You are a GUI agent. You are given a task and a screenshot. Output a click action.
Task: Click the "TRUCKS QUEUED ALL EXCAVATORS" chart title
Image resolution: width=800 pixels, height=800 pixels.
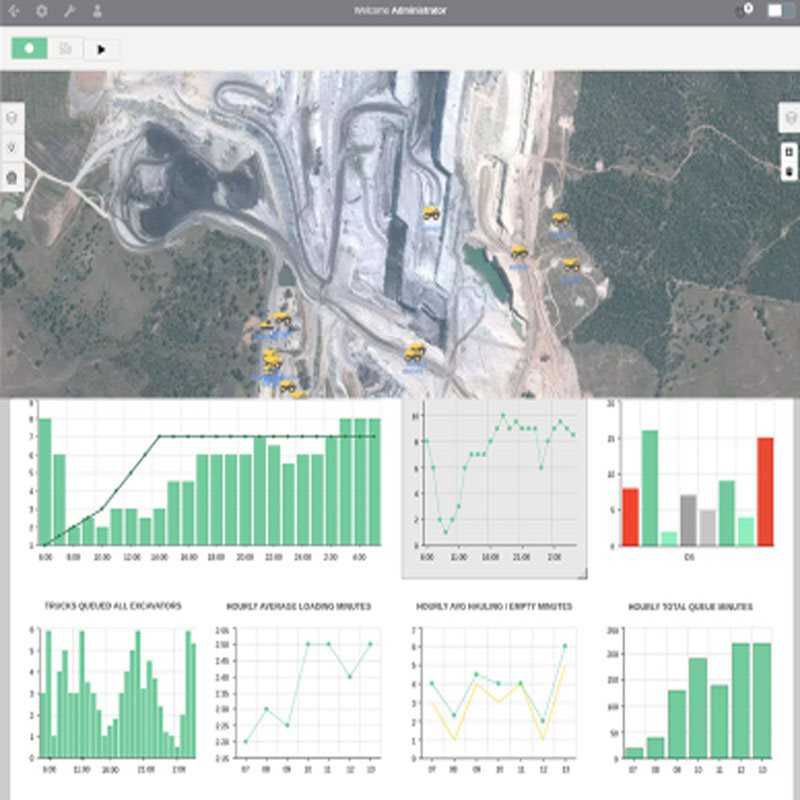tap(113, 606)
